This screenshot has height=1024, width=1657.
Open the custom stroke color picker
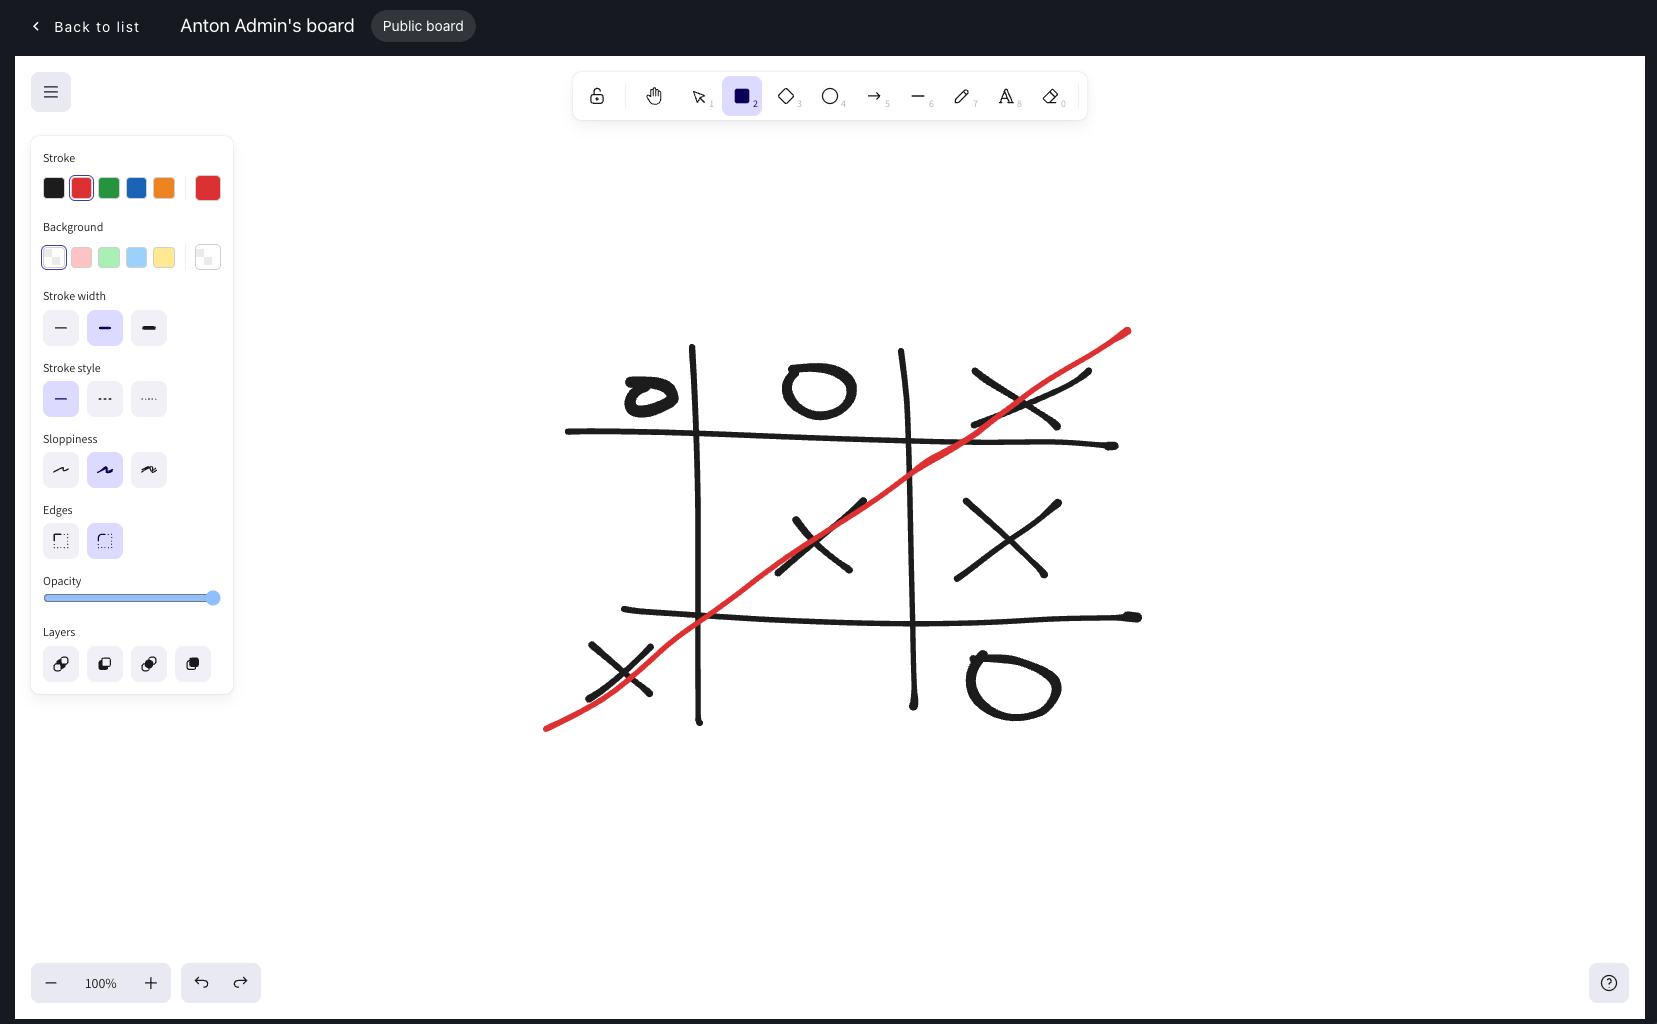point(207,188)
